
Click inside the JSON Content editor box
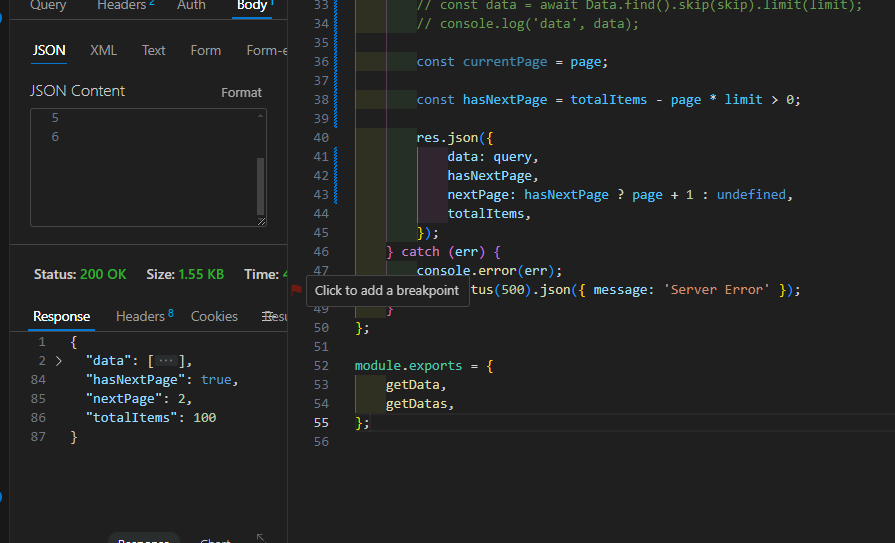pyautogui.click(x=148, y=167)
